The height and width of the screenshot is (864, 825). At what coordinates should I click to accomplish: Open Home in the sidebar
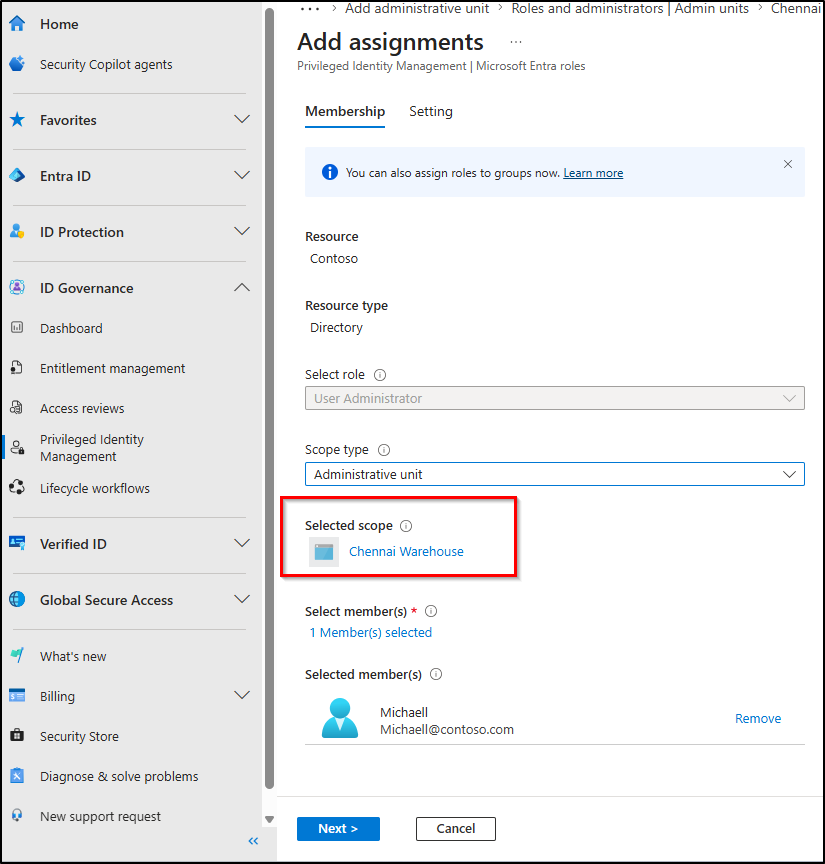coord(59,24)
